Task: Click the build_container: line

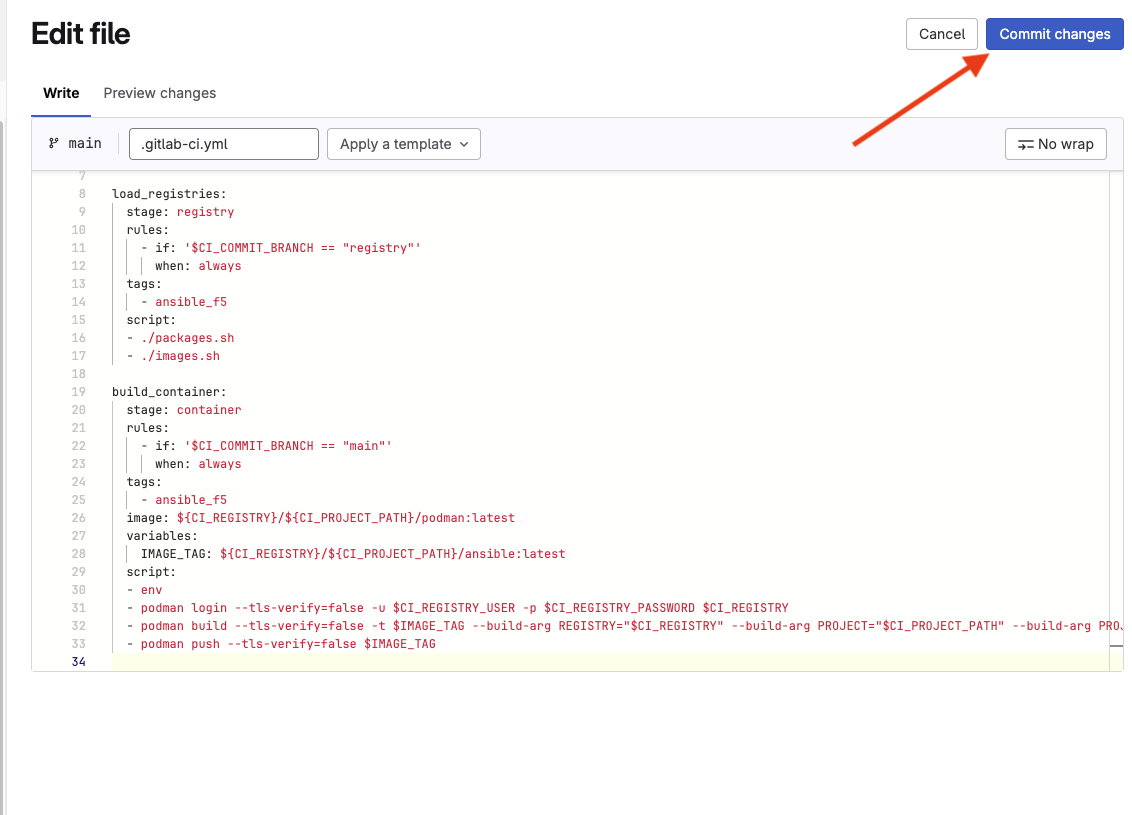Action: 169,391
